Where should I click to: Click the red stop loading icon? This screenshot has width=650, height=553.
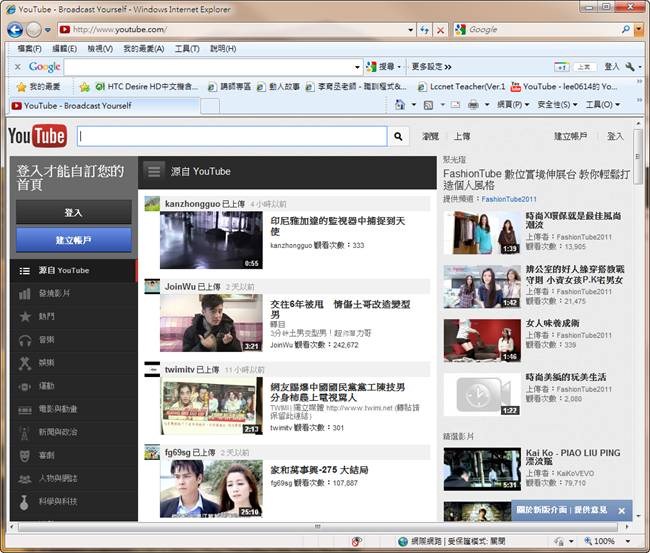(x=440, y=30)
